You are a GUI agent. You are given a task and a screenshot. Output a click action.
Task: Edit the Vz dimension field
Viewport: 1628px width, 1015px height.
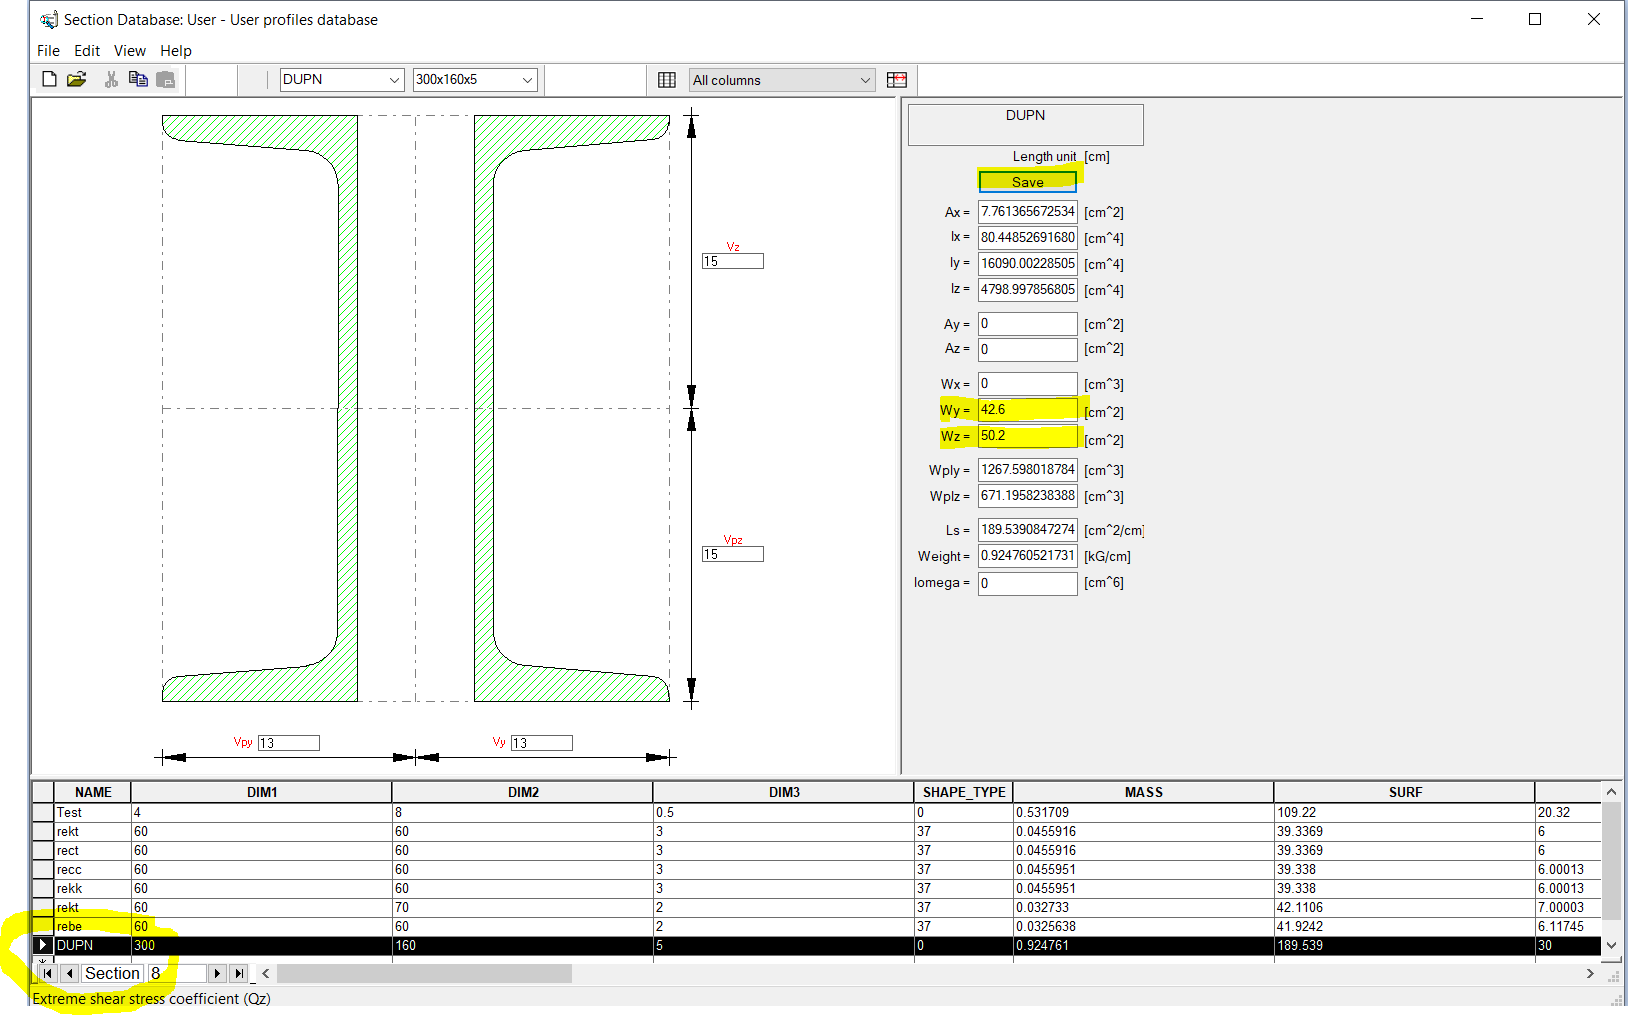(732, 261)
